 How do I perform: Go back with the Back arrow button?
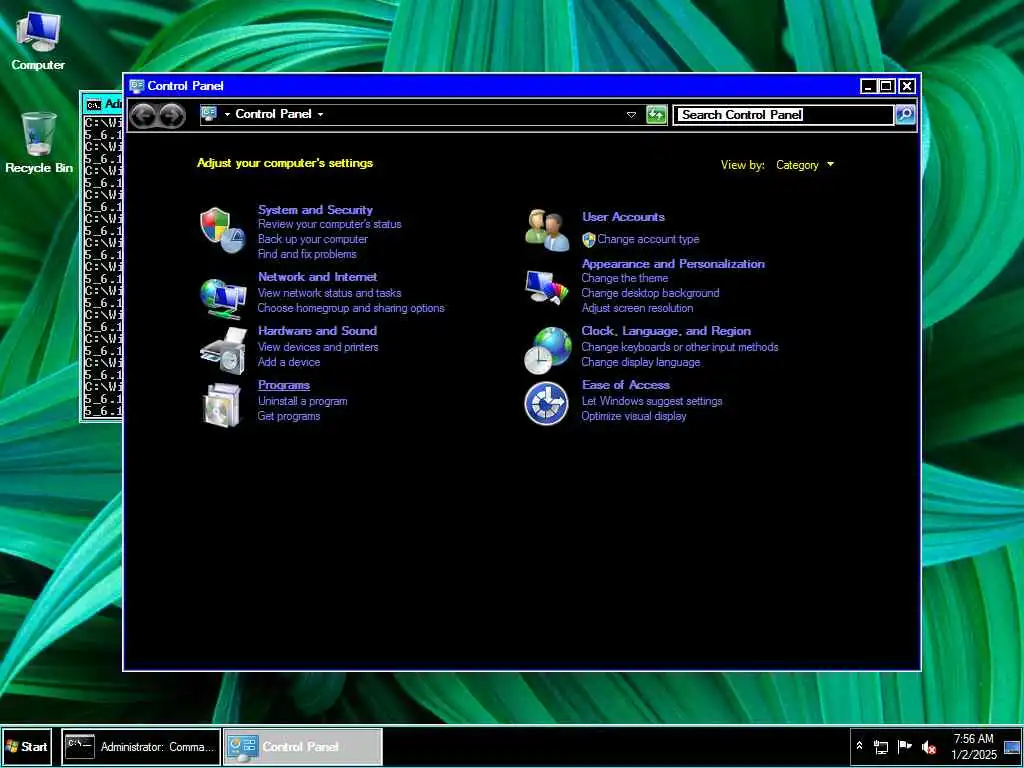[x=143, y=116]
